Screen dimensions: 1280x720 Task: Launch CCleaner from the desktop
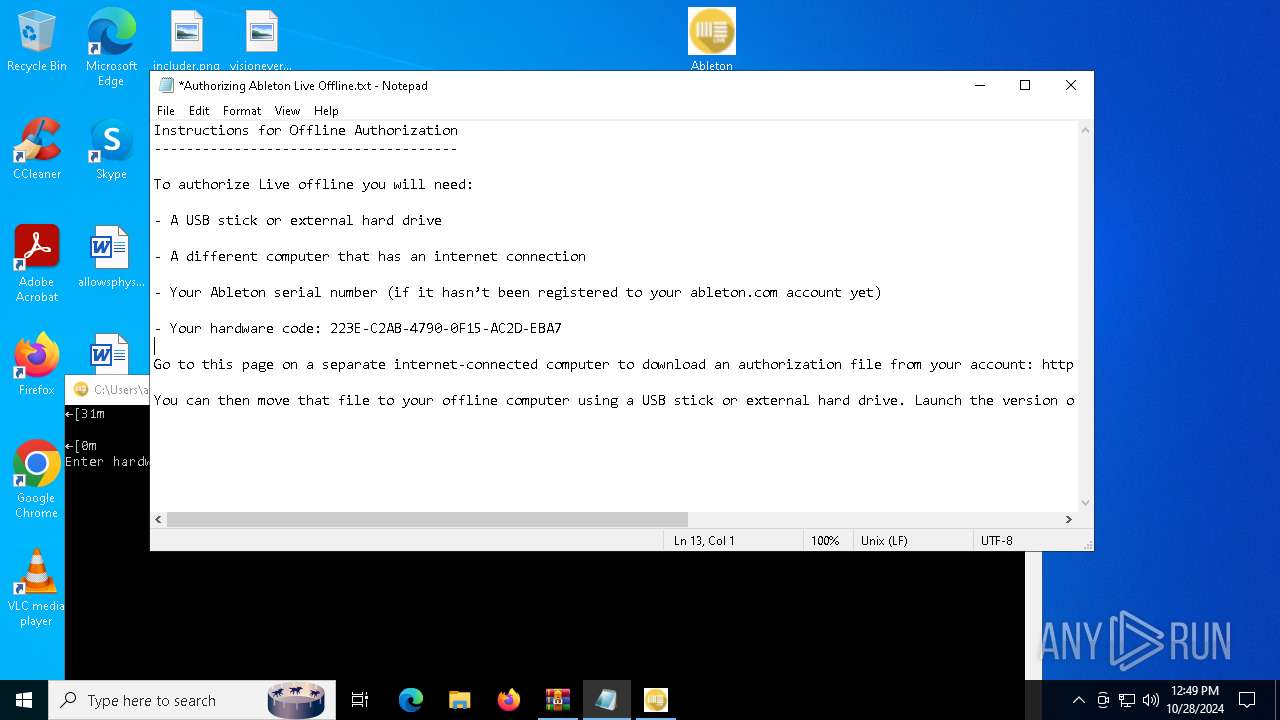point(37,149)
